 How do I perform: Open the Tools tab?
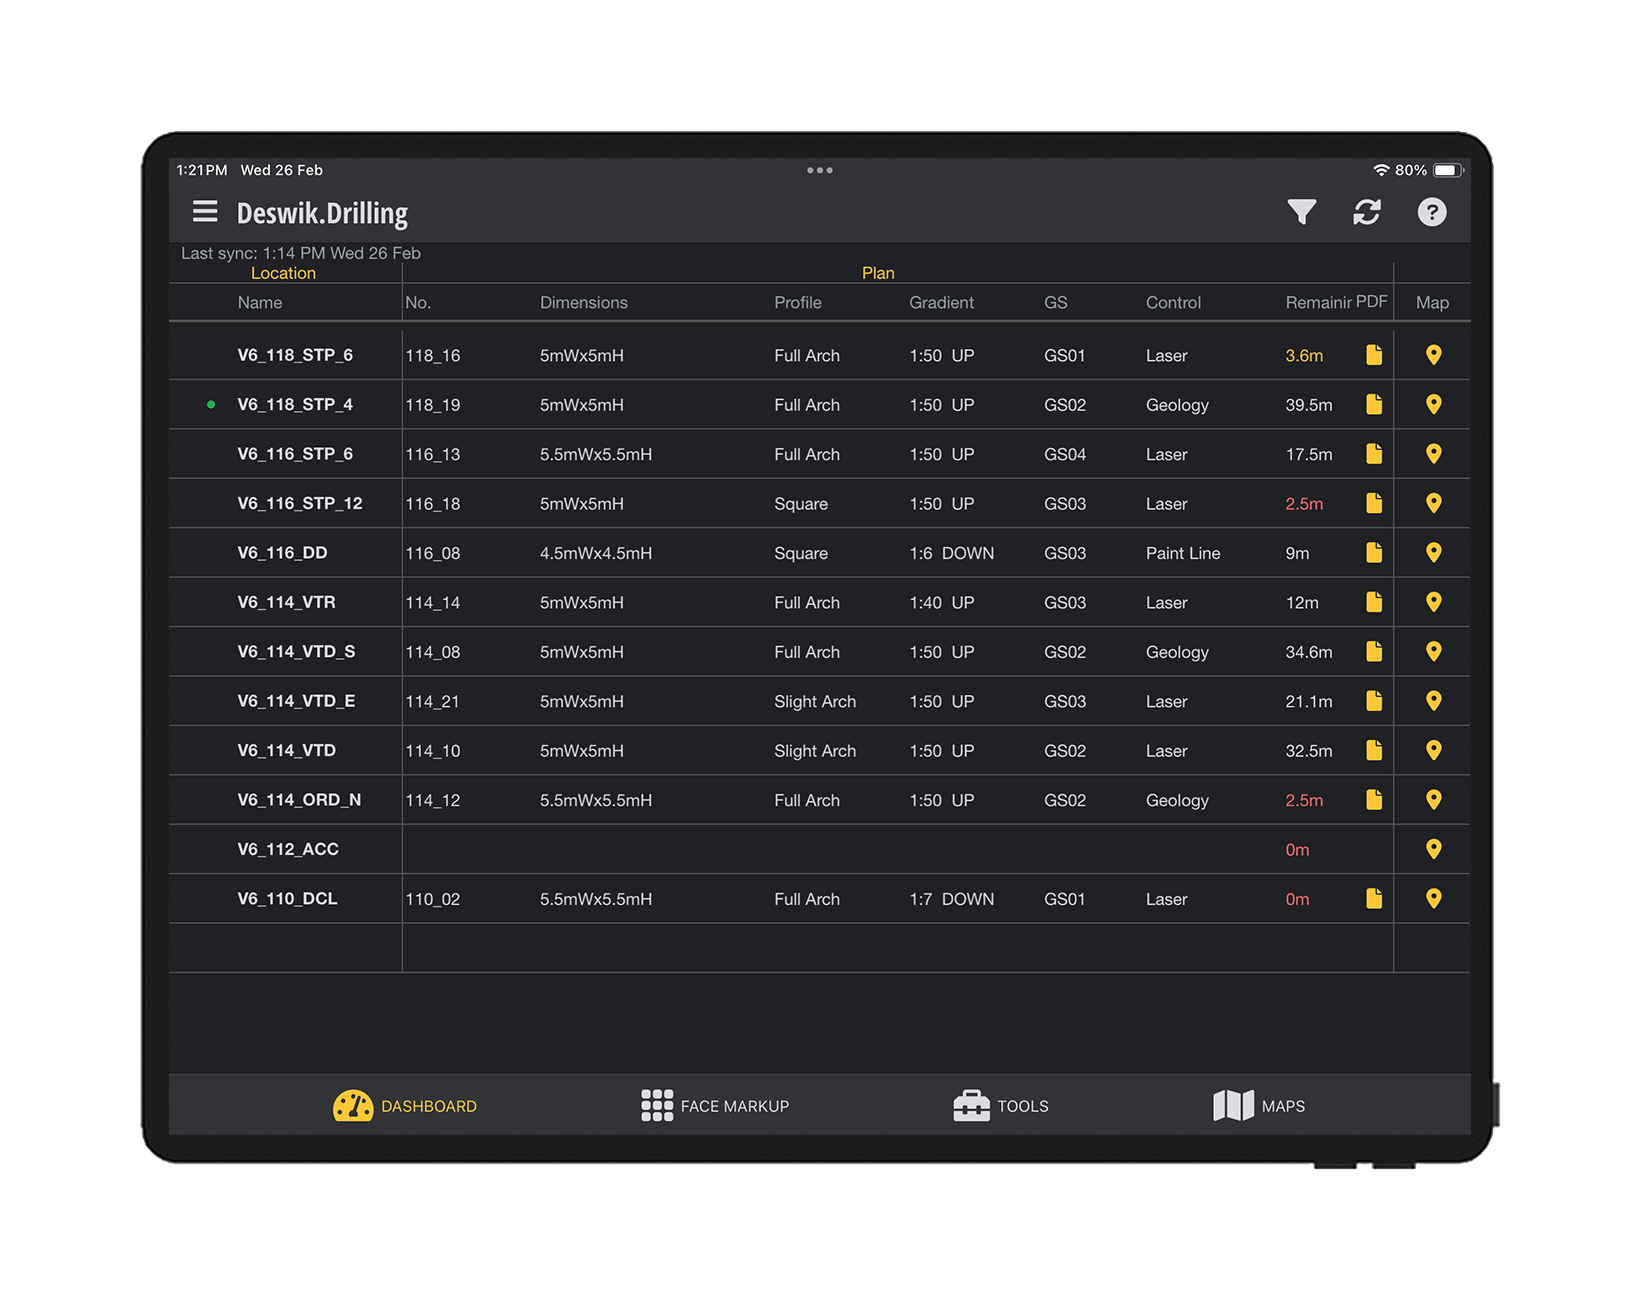tap(1001, 1106)
